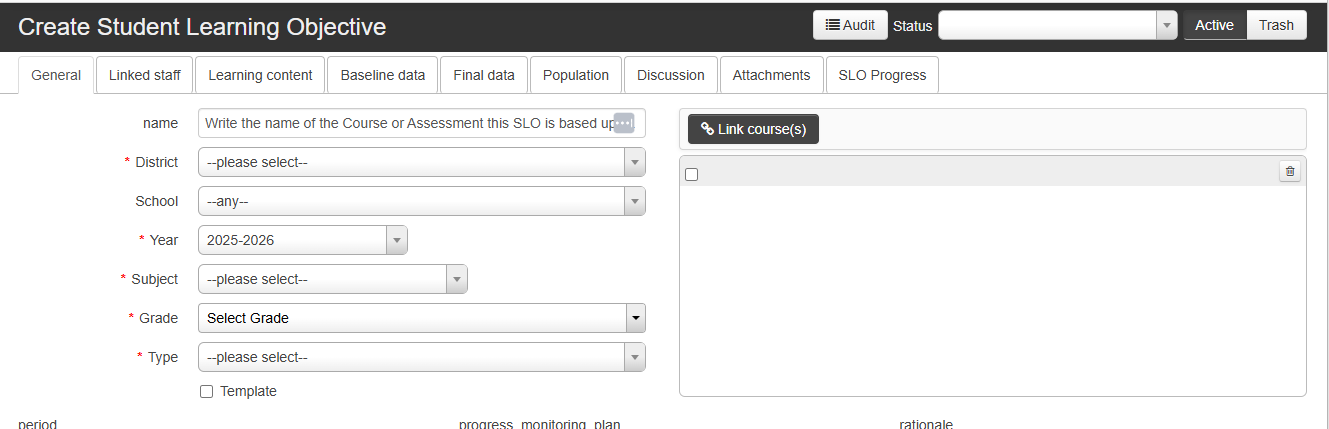Click the ellipsis icon in name field
This screenshot has width=1329, height=429.
[x=623, y=123]
